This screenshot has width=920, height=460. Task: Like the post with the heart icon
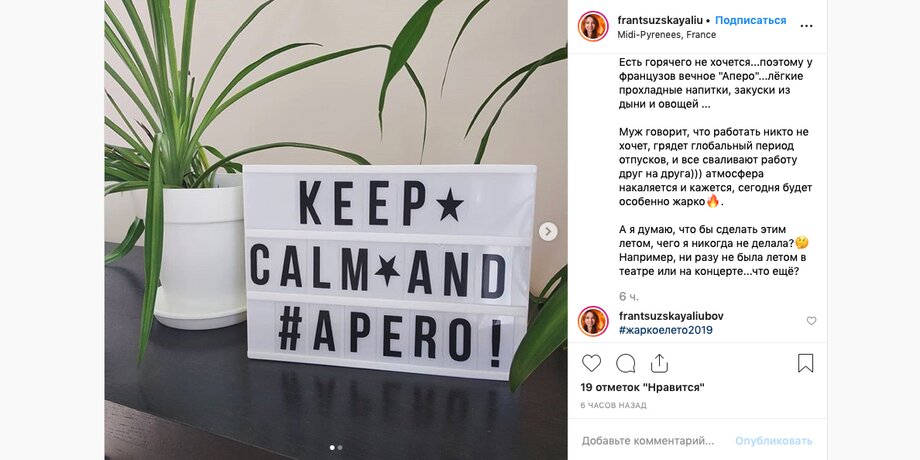coord(591,363)
